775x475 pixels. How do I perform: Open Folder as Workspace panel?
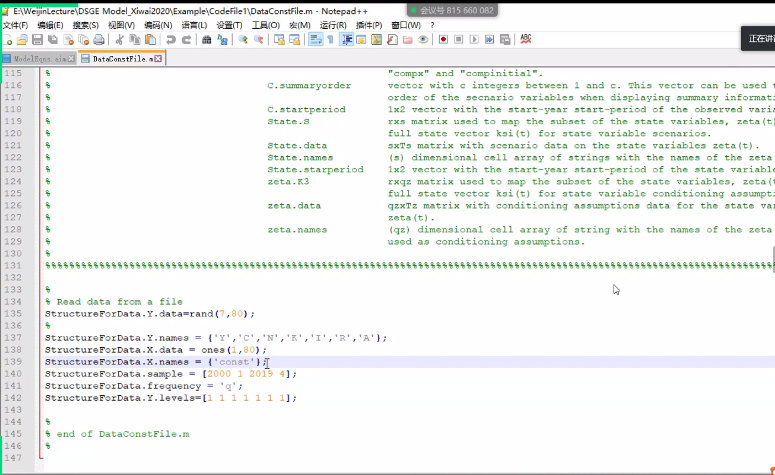coord(407,40)
